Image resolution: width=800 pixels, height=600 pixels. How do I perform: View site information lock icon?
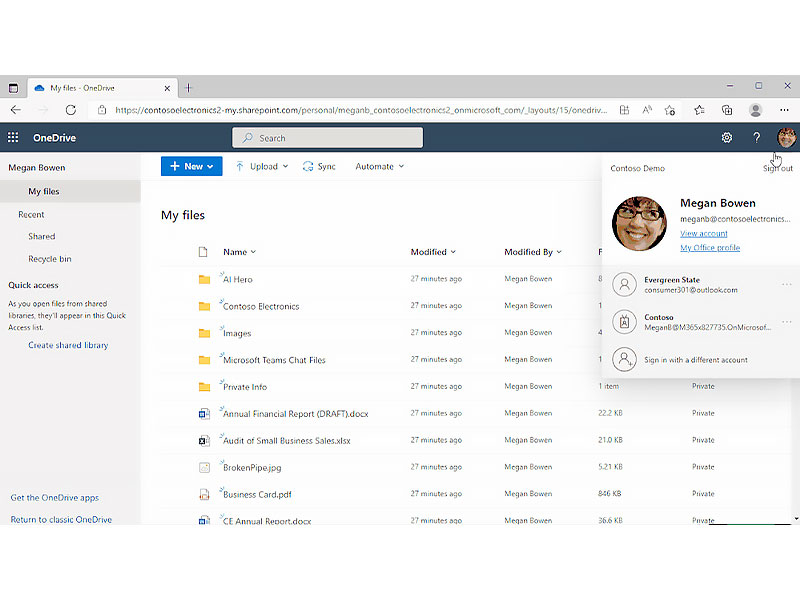coord(102,110)
